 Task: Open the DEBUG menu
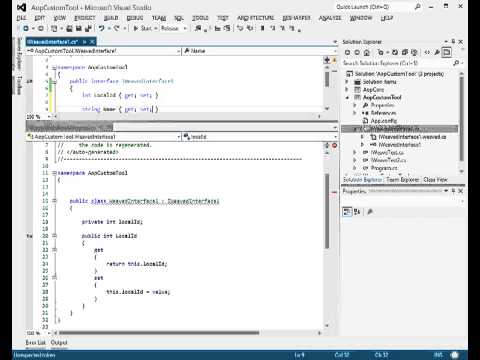tap(135, 18)
